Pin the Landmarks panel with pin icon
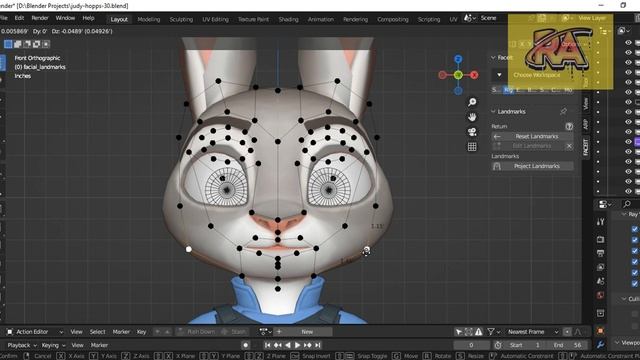 point(564,111)
